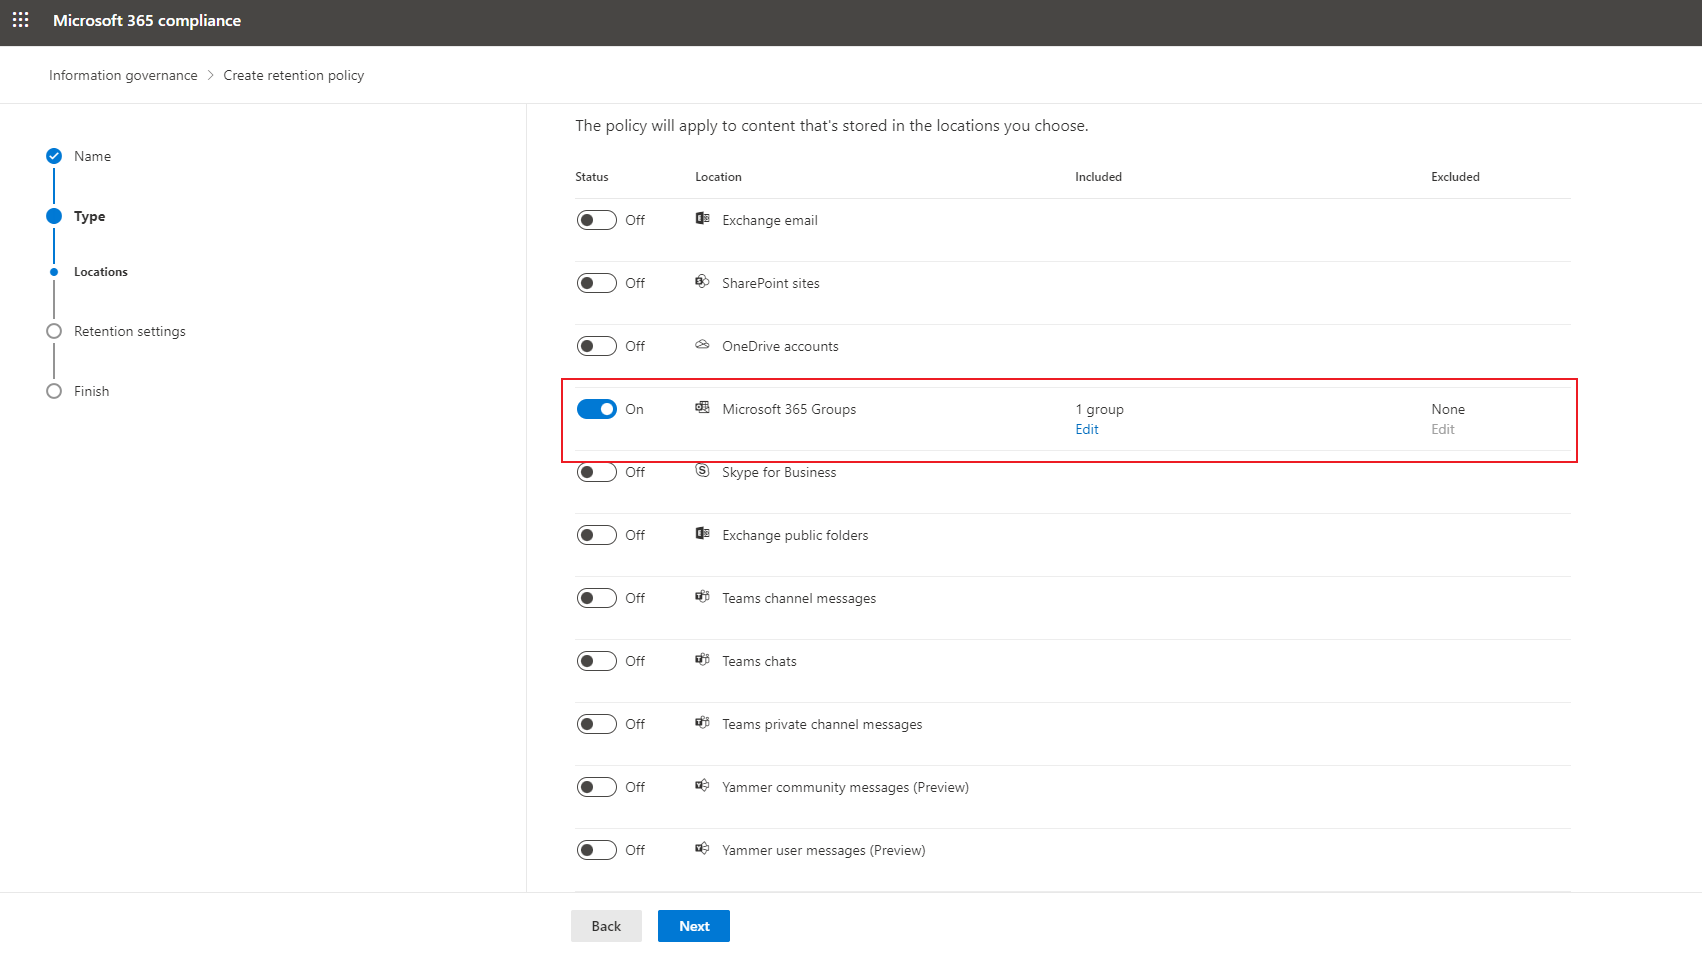Screen dimensions: 1702x955
Task: Click 'Yammer community messages (Preview)' label
Action: (x=845, y=787)
